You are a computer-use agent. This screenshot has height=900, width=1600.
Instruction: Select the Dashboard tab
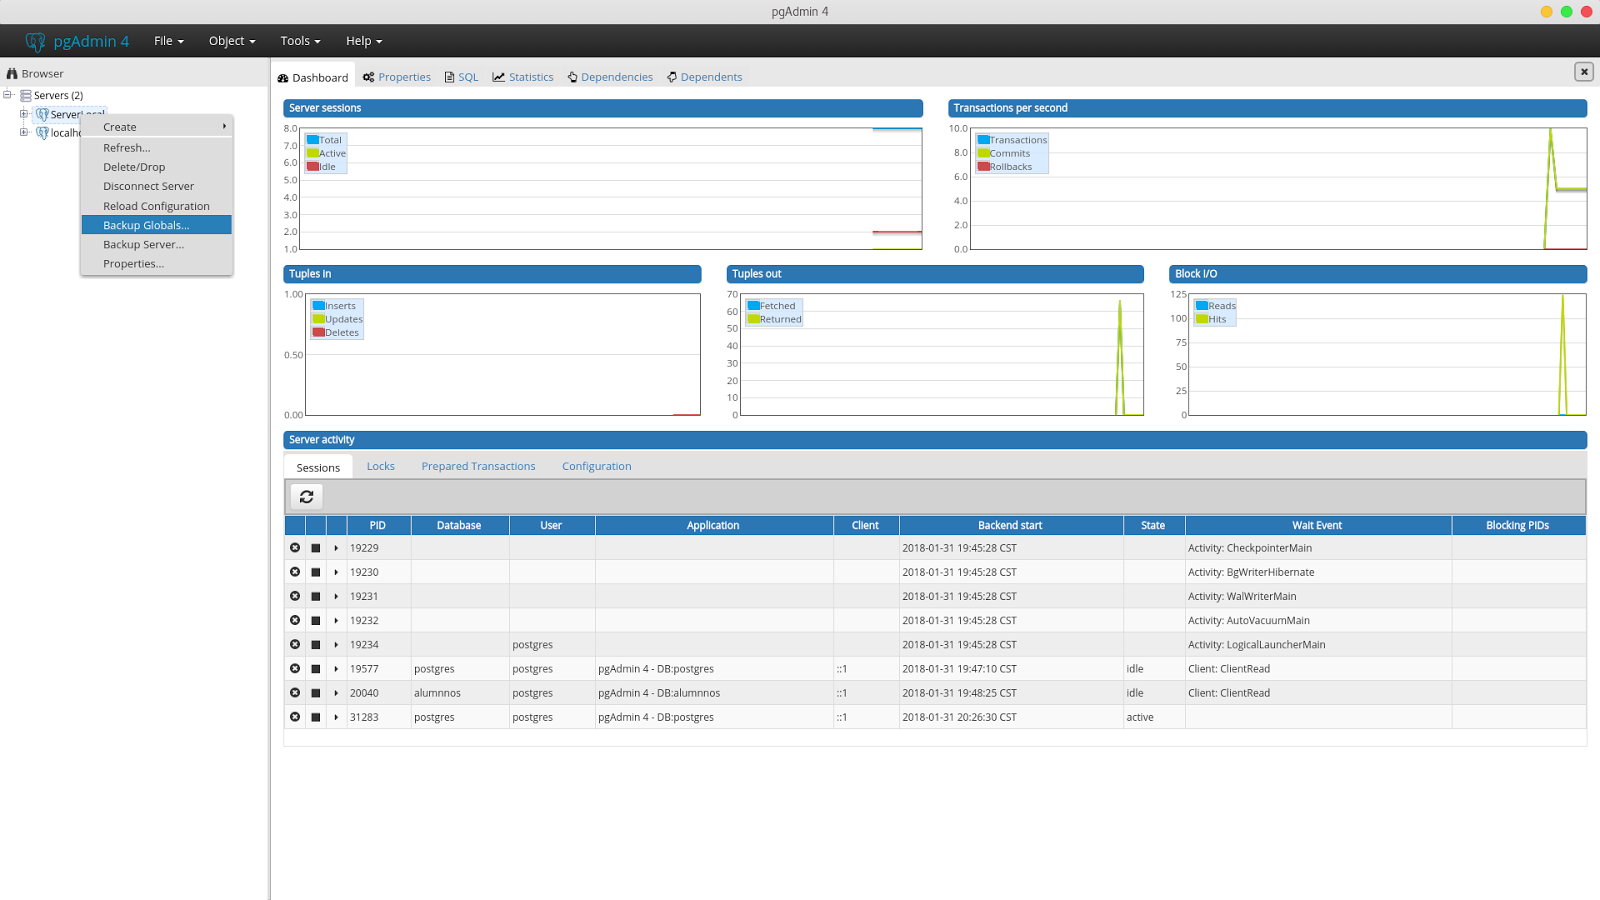pyautogui.click(x=313, y=77)
